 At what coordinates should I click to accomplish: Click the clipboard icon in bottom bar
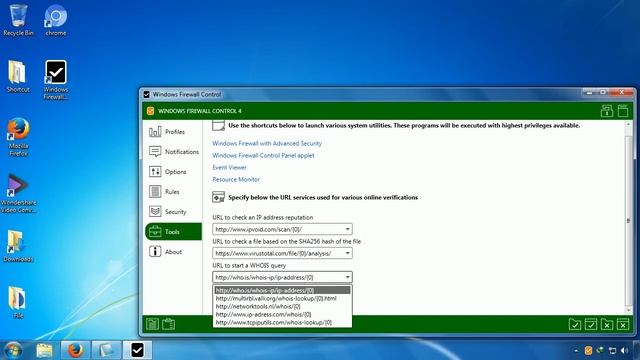[x=169, y=324]
